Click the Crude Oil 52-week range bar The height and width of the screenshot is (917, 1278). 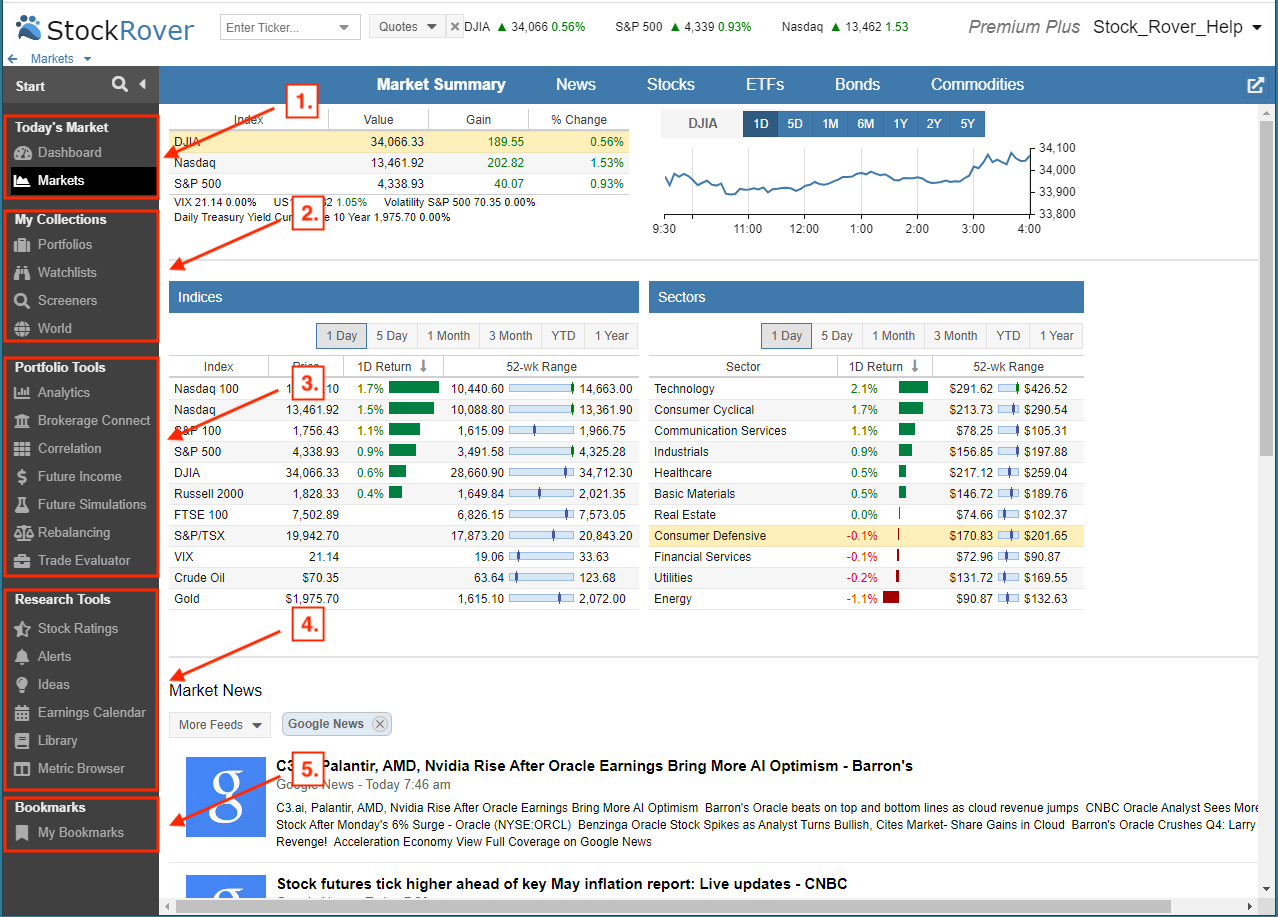541,578
